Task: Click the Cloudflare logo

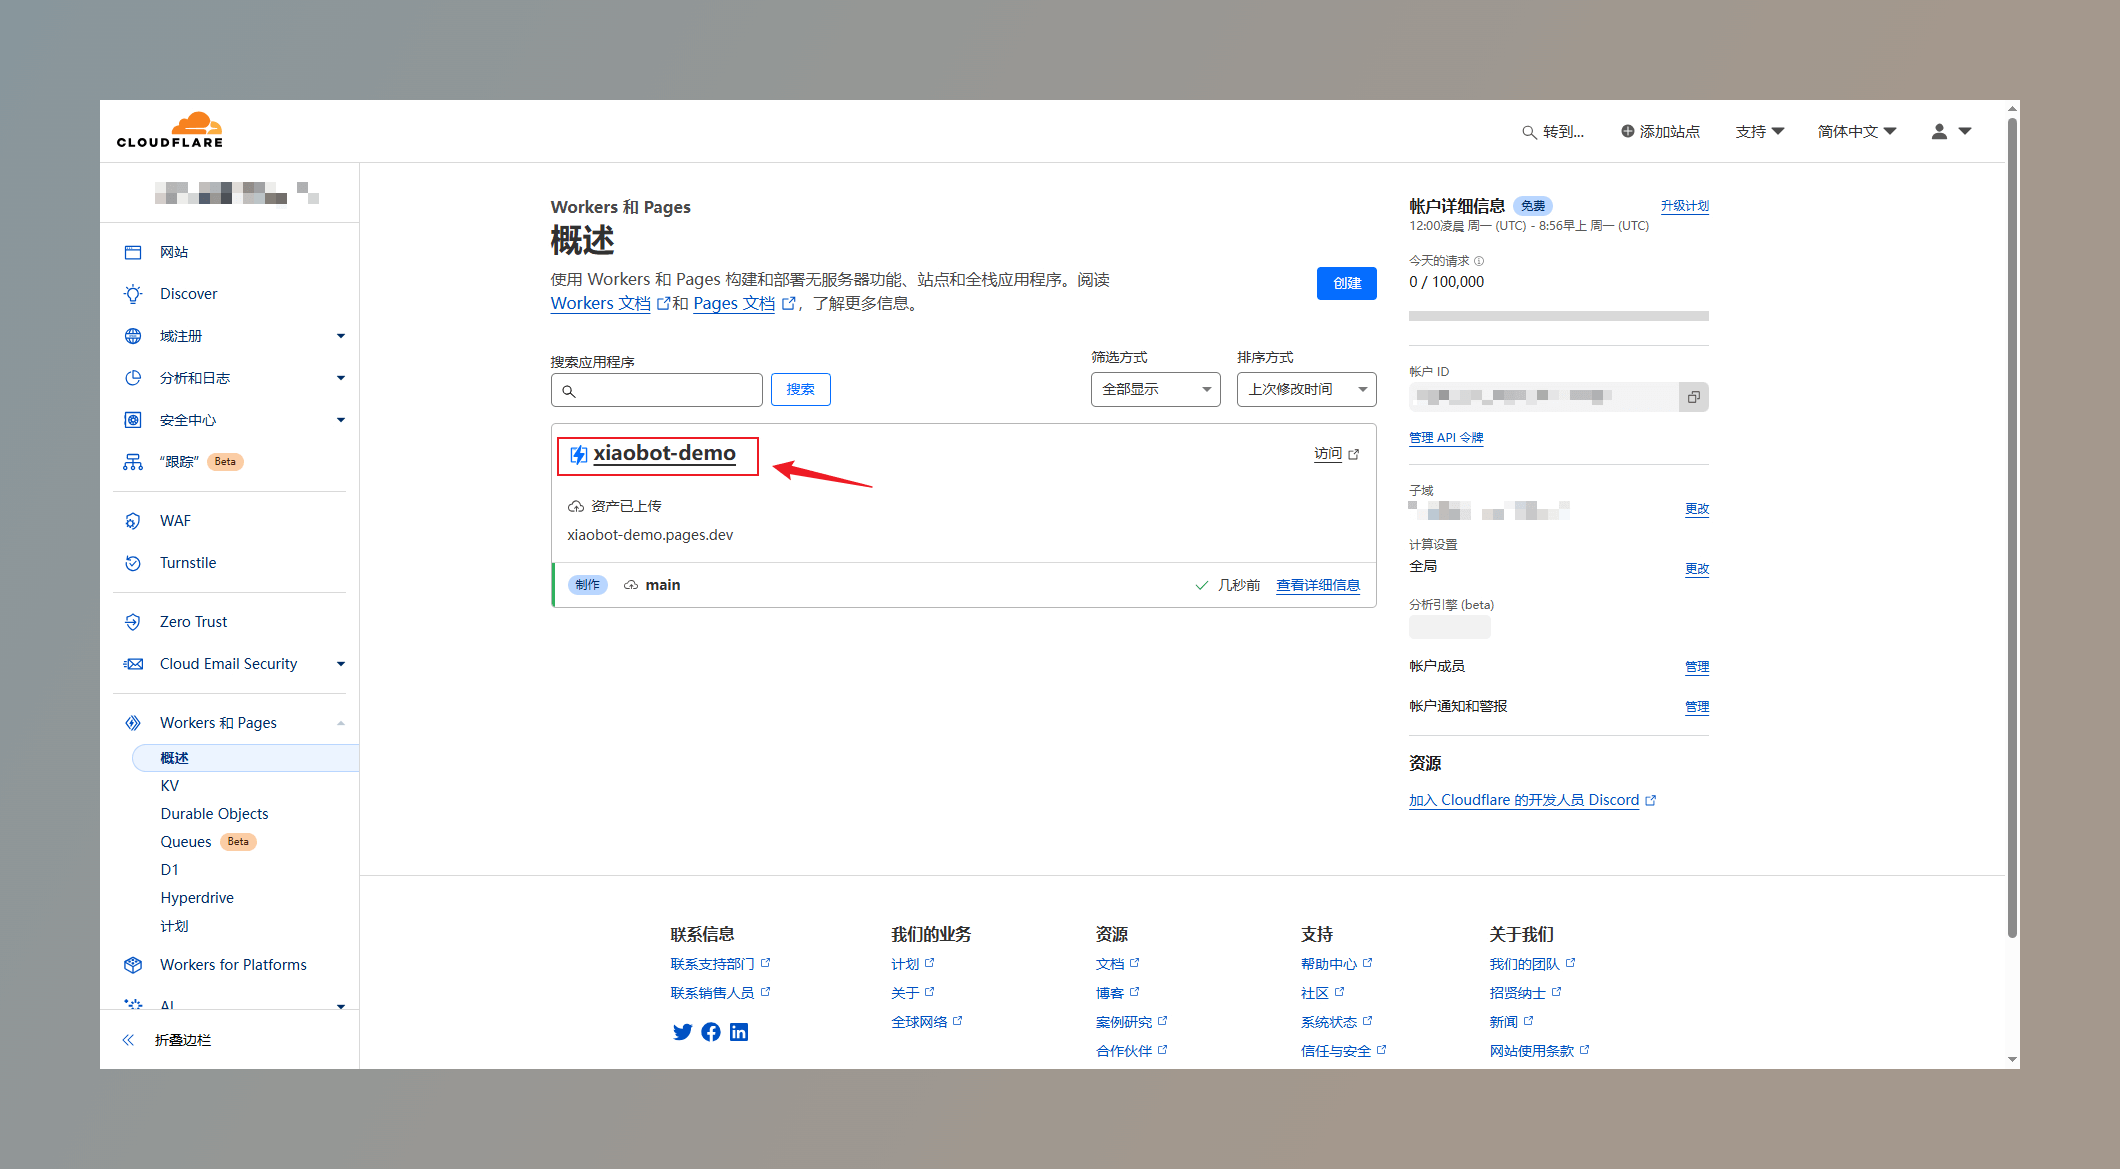Action: coord(170,130)
